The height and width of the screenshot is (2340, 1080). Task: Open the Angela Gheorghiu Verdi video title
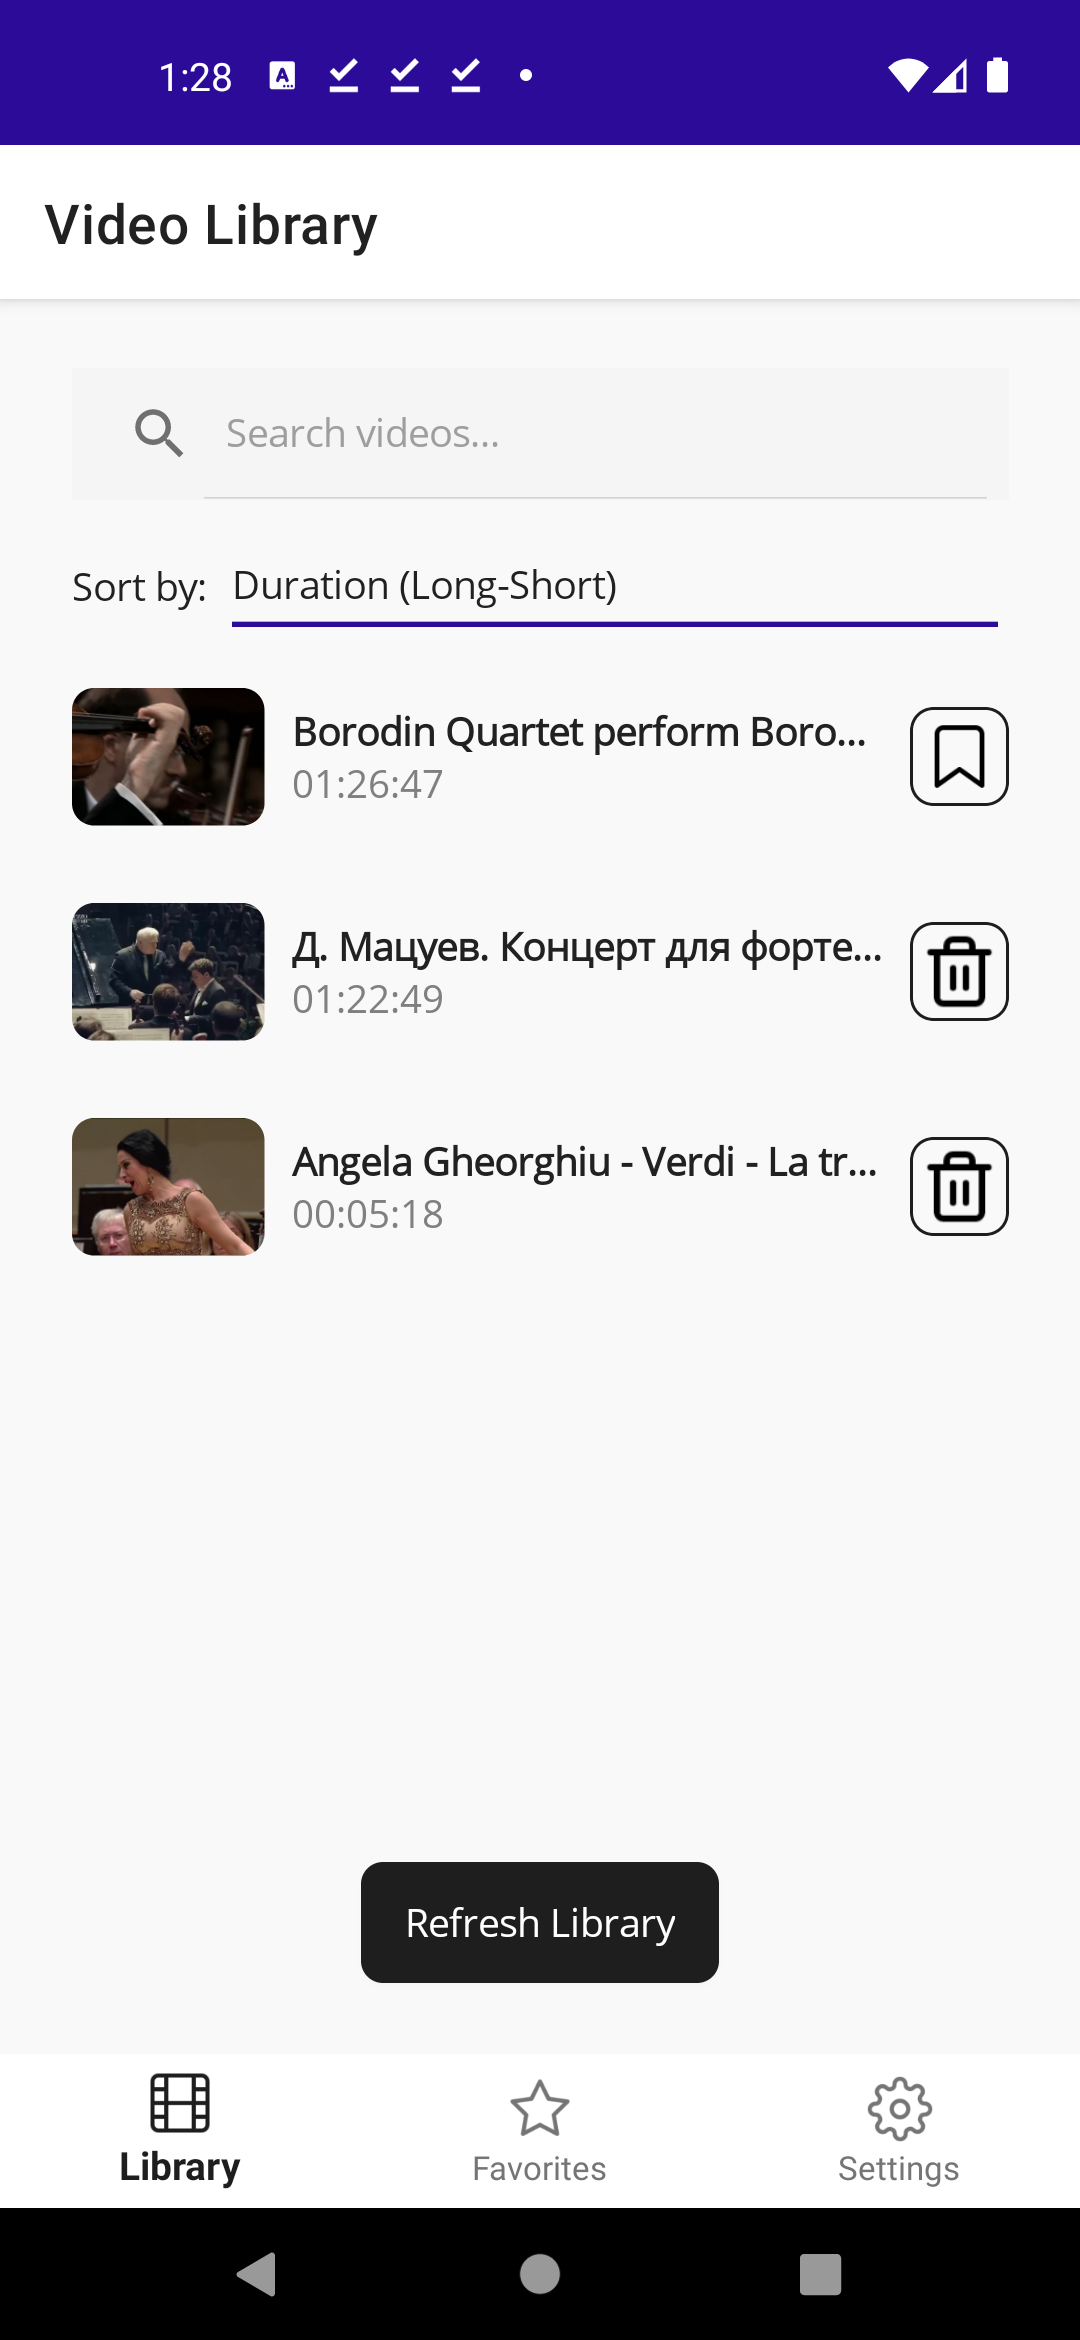(x=585, y=1162)
